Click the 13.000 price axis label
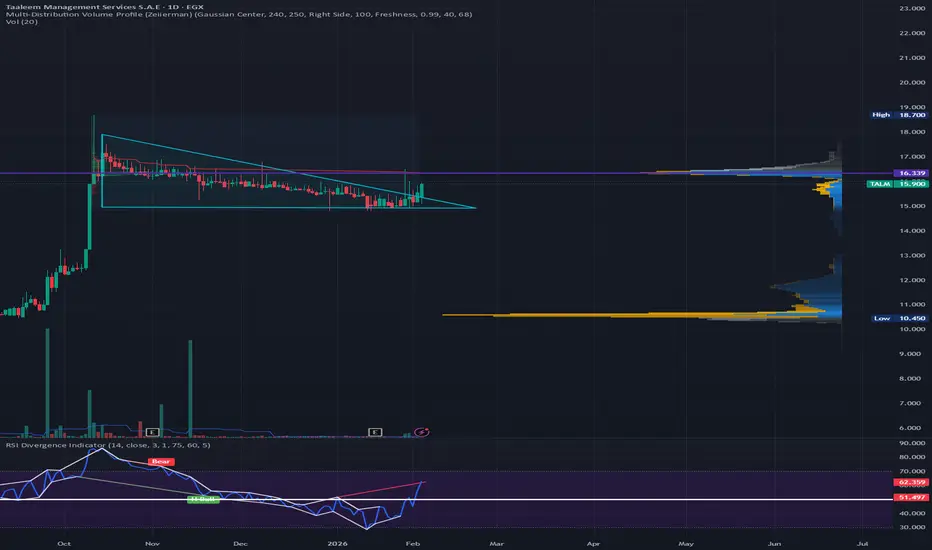This screenshot has width=932, height=550. point(912,256)
